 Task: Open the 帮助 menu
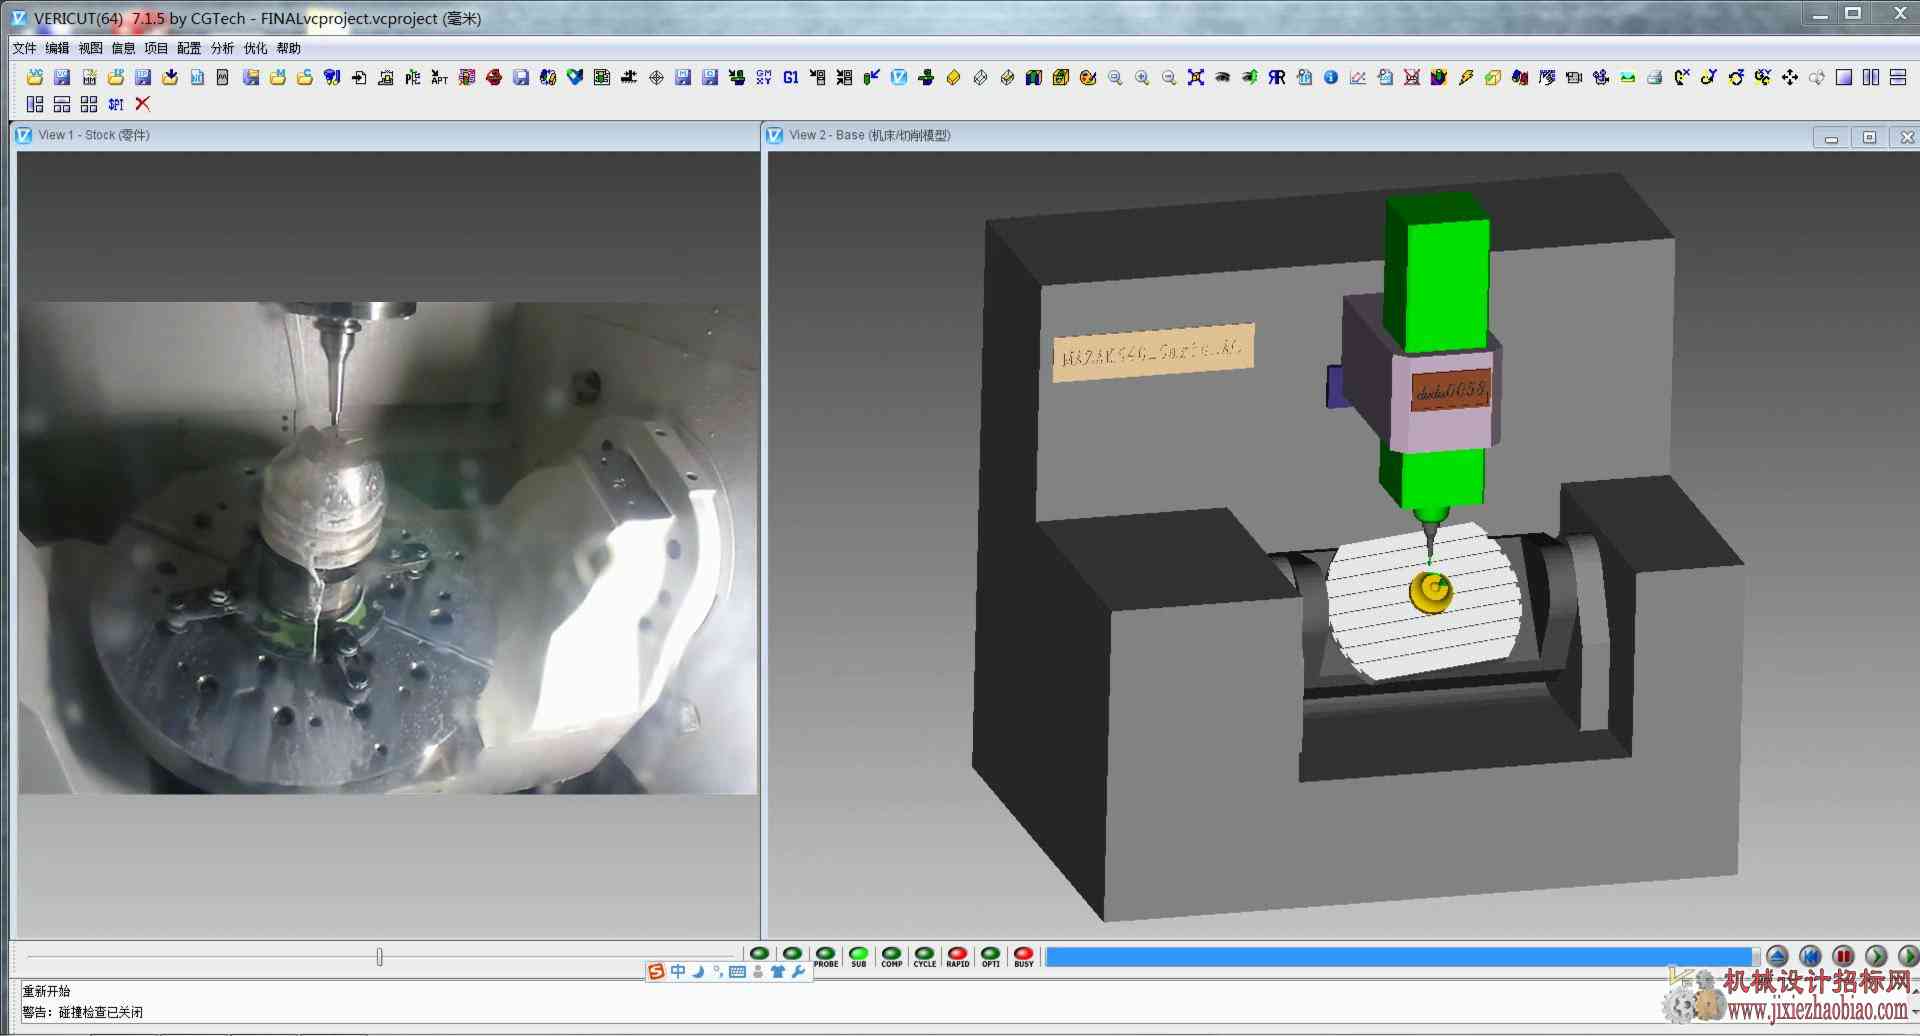coord(288,48)
